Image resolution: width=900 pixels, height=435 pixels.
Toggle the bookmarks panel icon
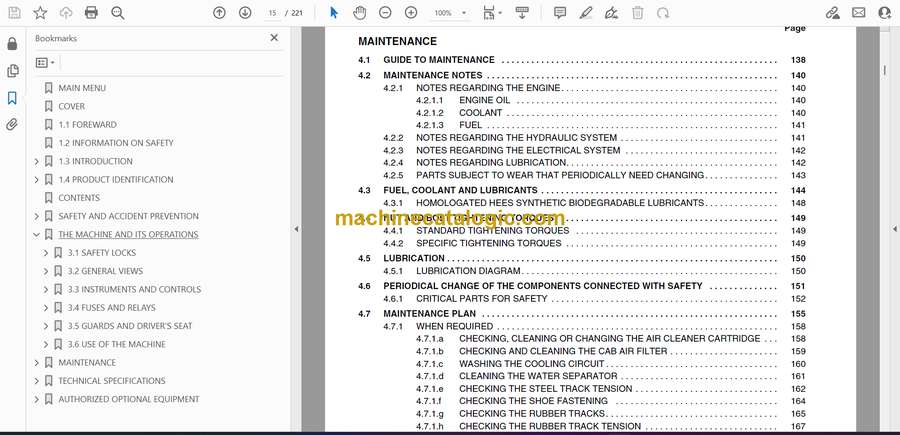coord(12,98)
